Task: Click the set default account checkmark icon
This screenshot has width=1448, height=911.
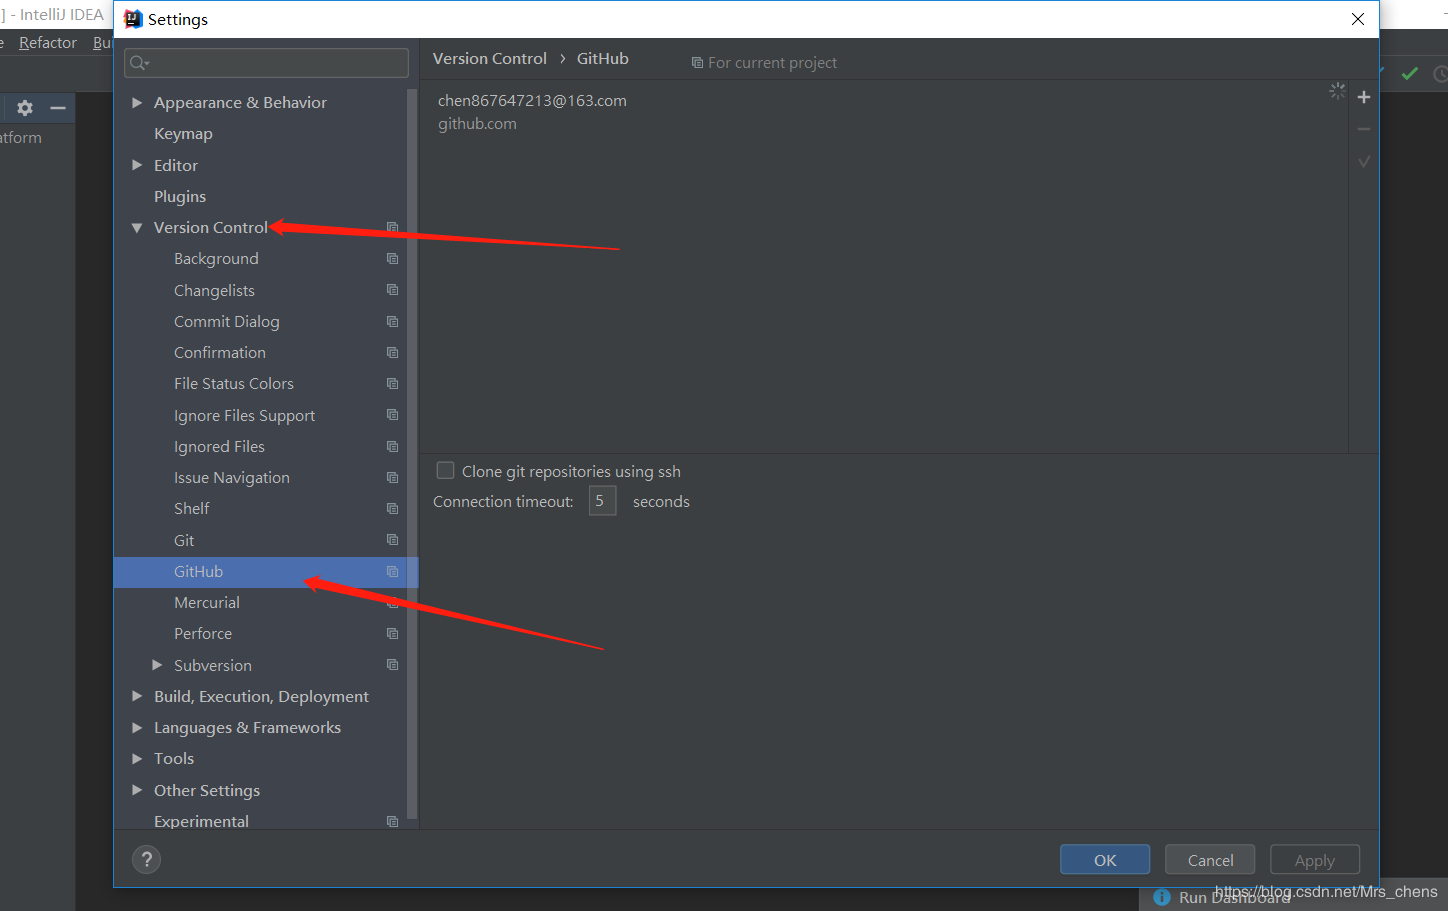Action: coord(1363,161)
